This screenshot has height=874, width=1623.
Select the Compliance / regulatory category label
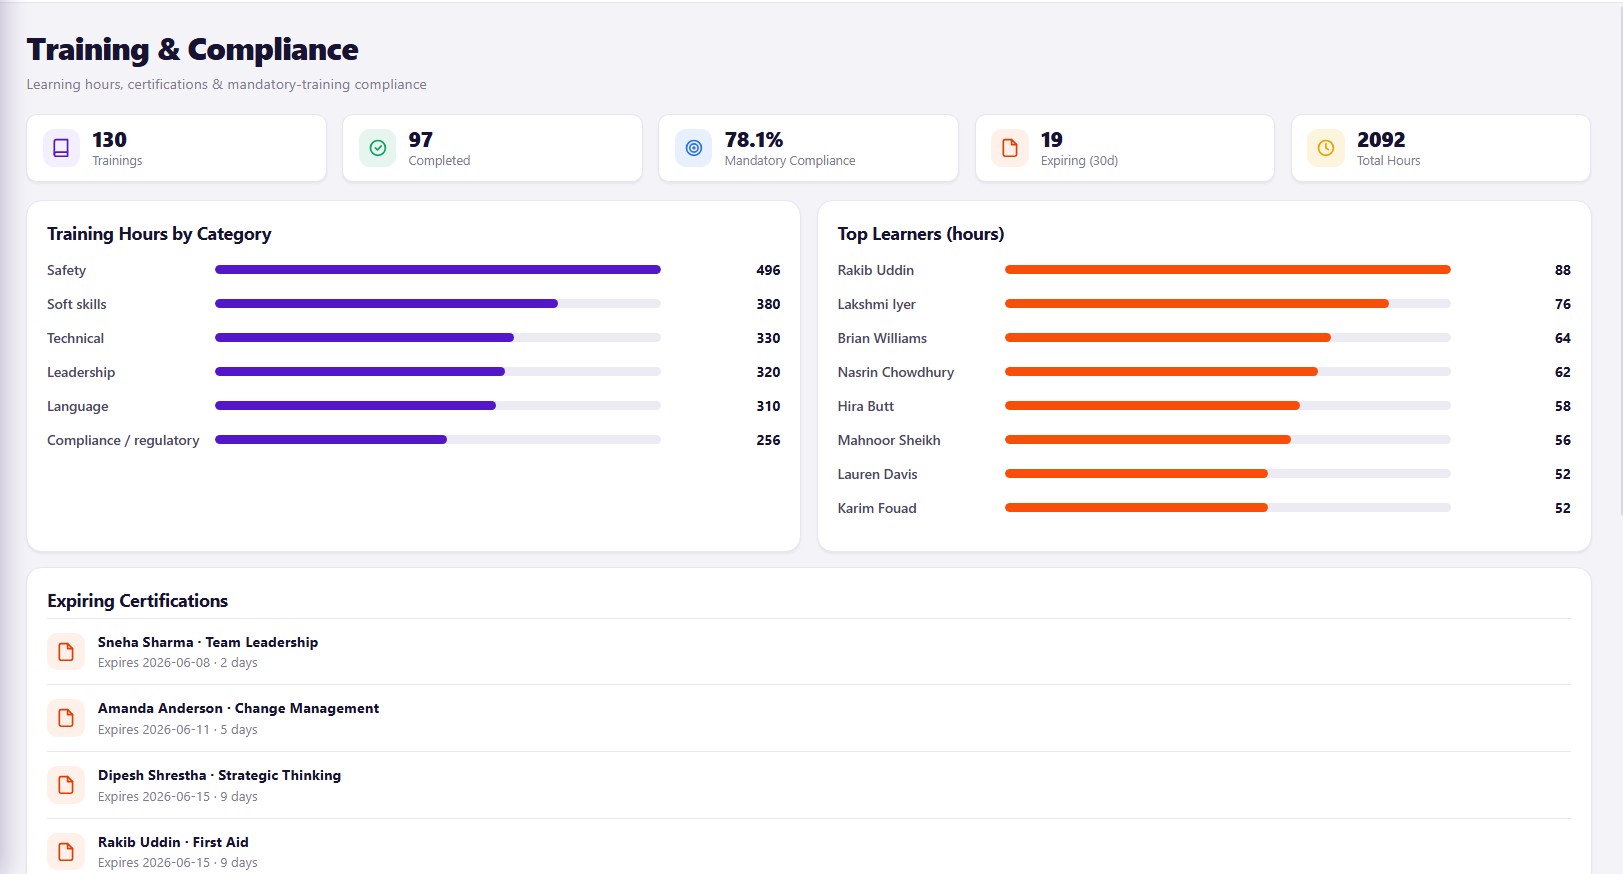pos(123,440)
